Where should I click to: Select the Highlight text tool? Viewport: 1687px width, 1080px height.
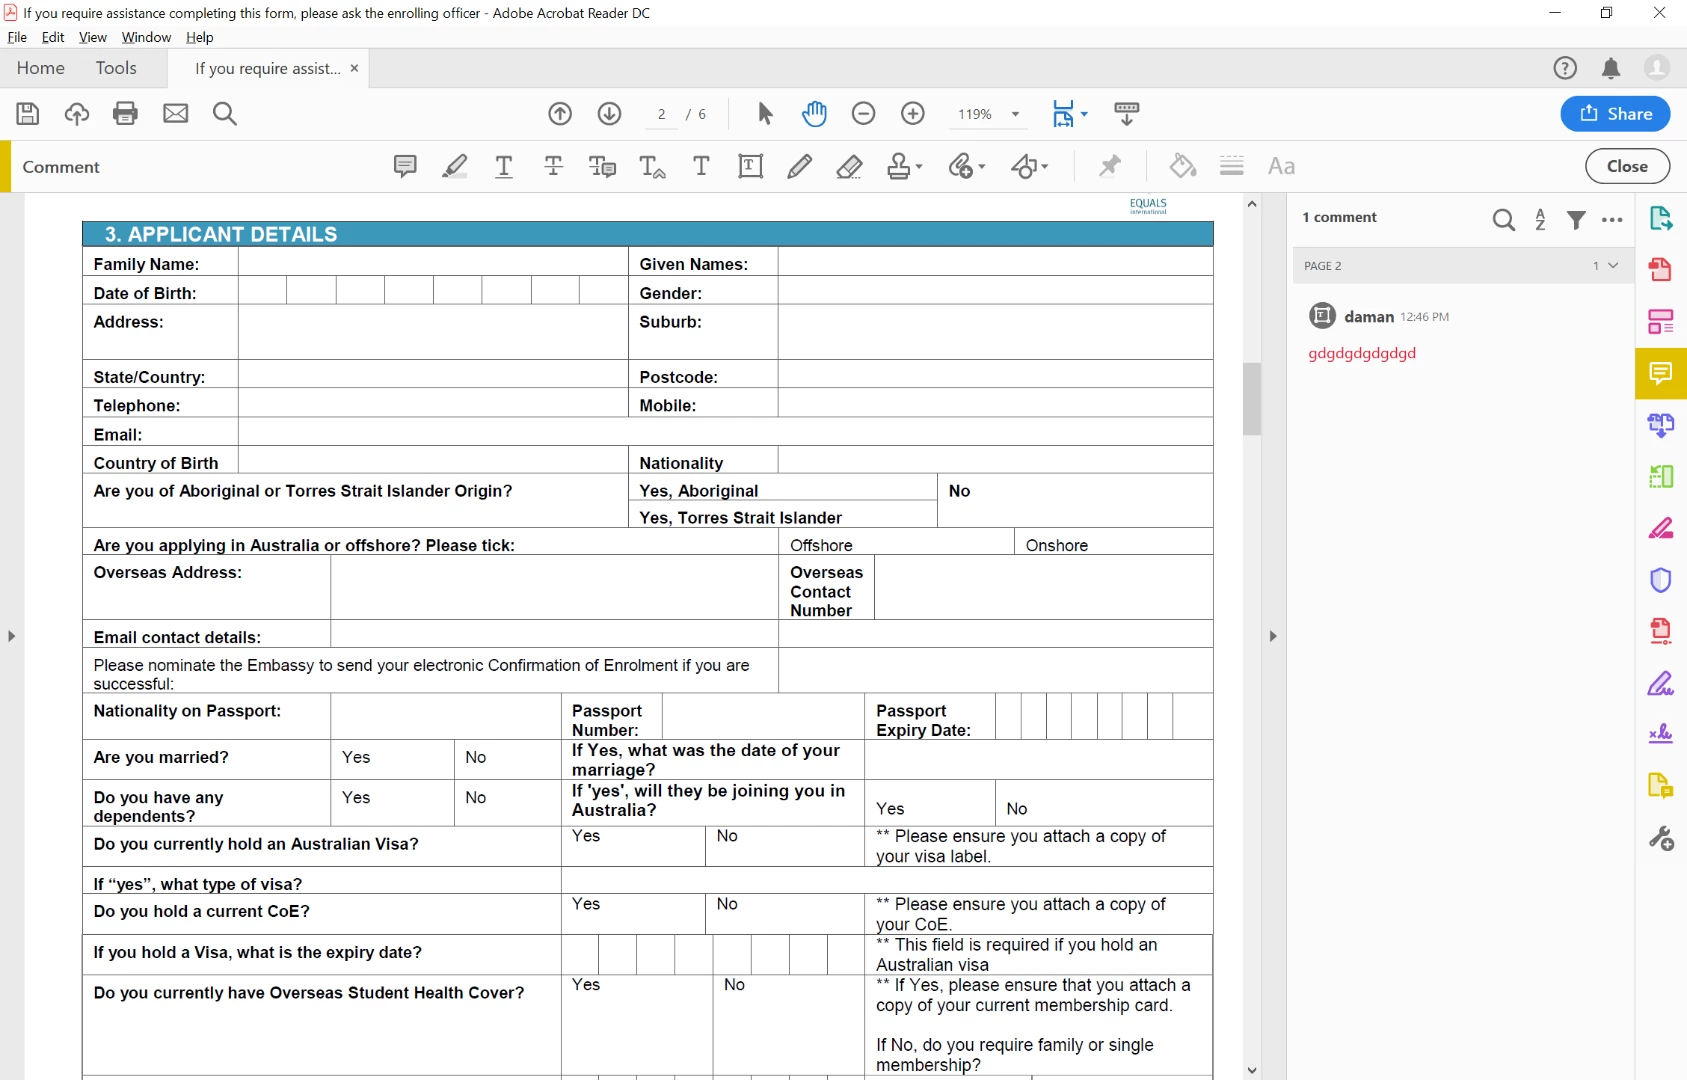(x=455, y=166)
